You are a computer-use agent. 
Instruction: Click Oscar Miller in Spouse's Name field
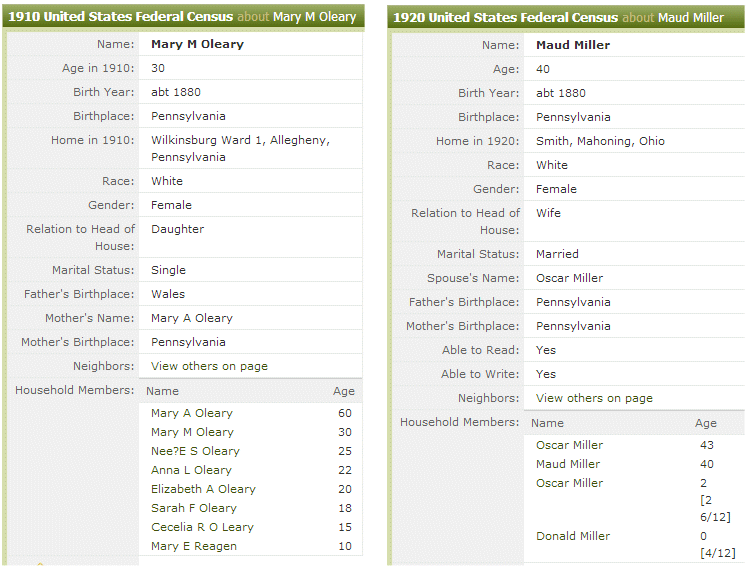pos(569,278)
